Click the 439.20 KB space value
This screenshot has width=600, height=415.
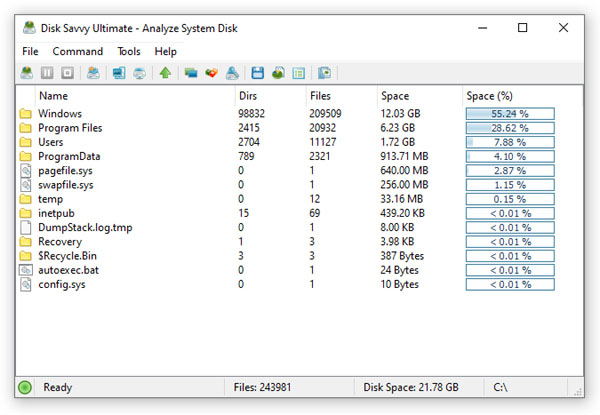tap(403, 213)
